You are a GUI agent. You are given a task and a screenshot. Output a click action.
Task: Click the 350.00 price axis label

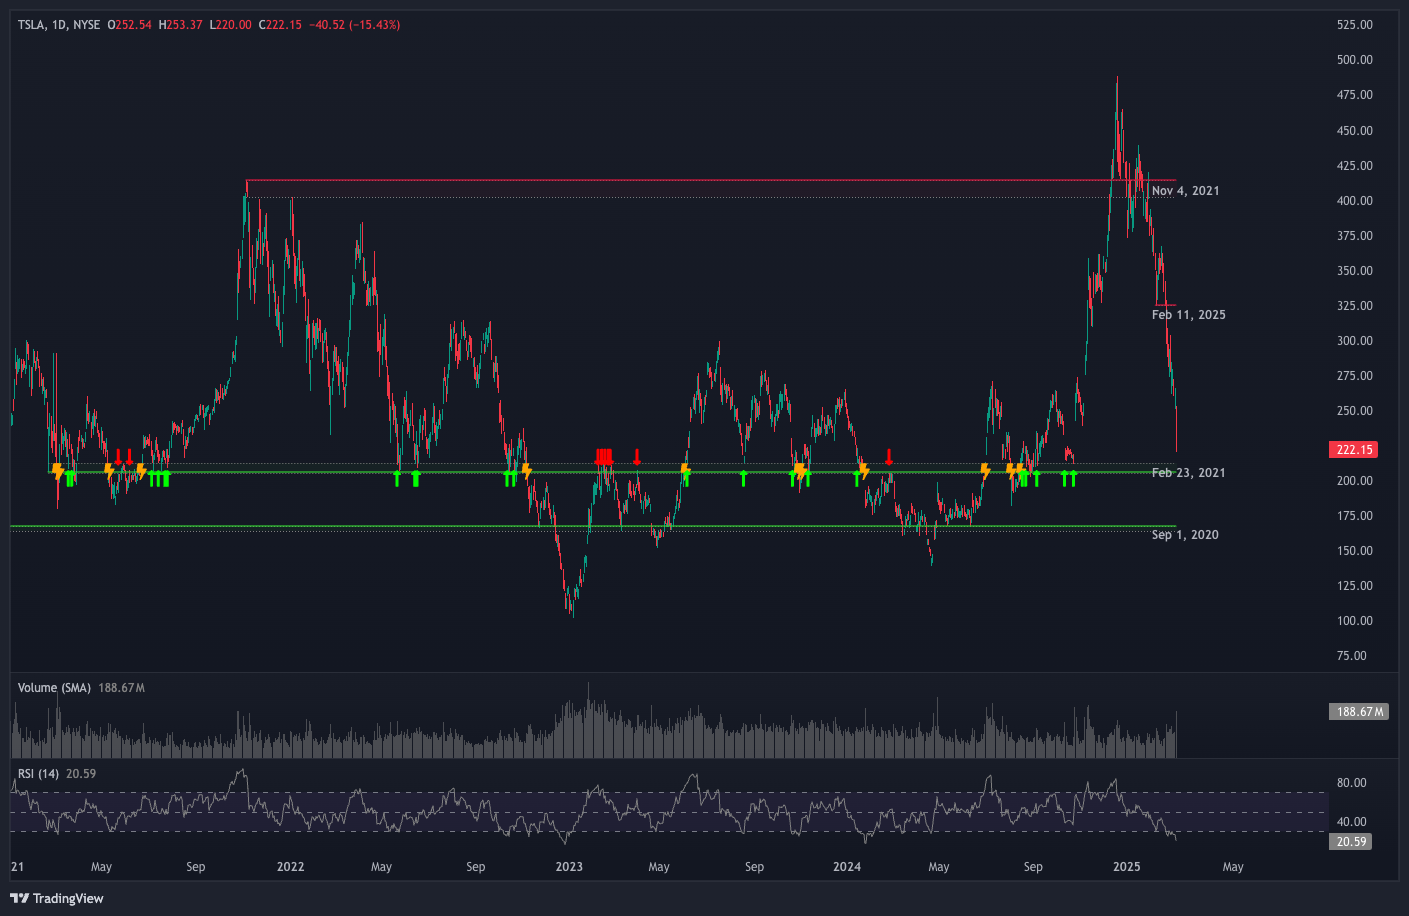1354,271
